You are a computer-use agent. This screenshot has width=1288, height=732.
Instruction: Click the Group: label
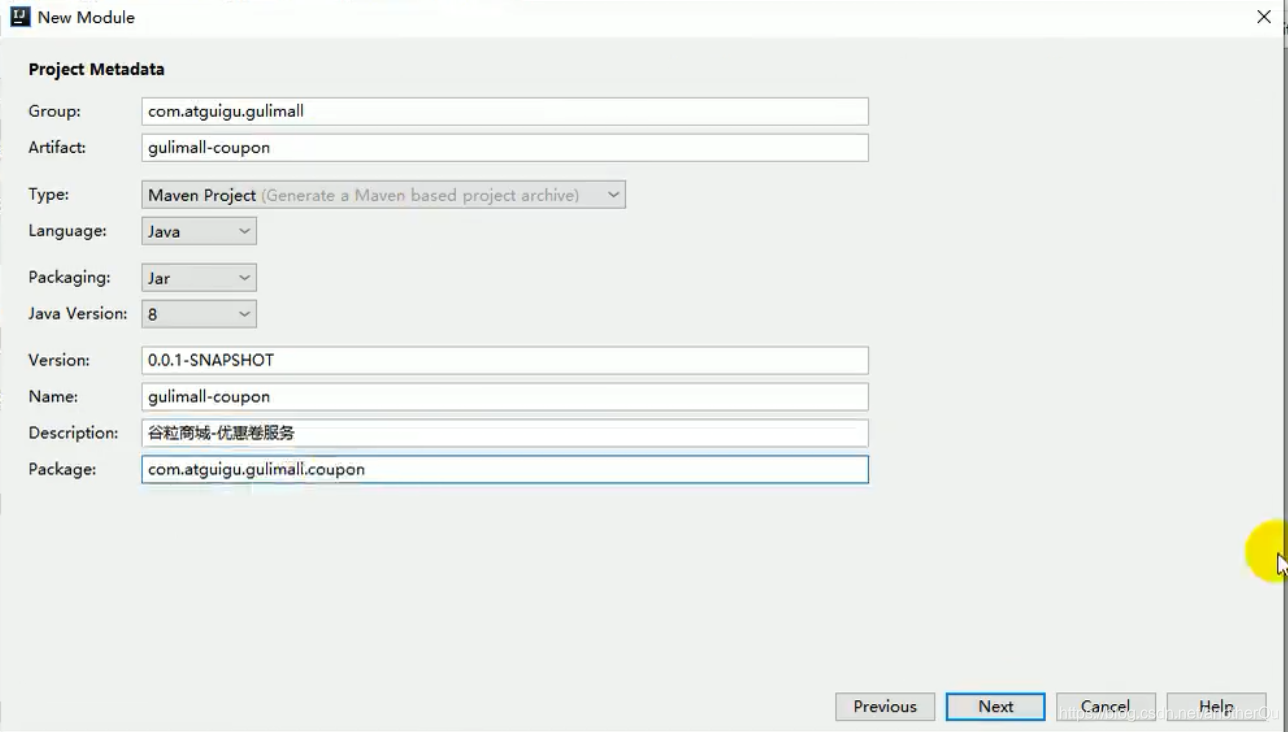click(55, 111)
